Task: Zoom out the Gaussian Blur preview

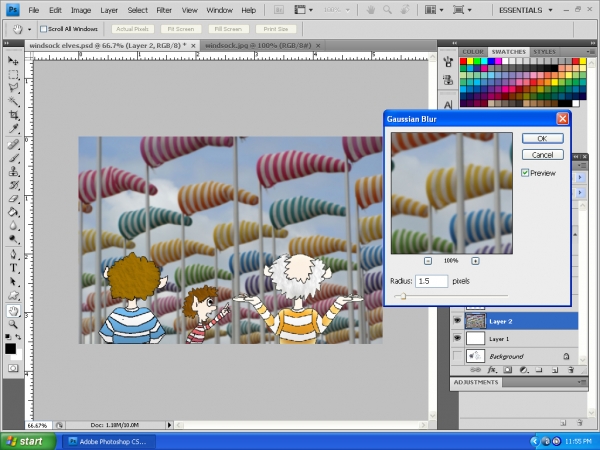Action: pyautogui.click(x=428, y=261)
